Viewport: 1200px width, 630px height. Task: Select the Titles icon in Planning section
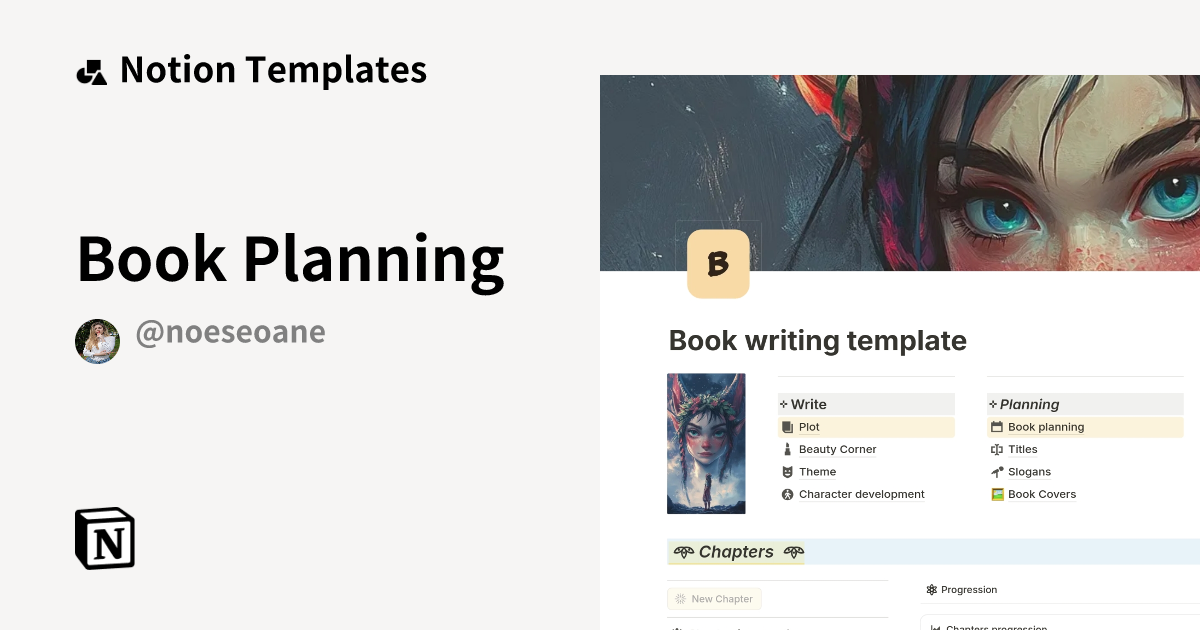[x=997, y=449]
